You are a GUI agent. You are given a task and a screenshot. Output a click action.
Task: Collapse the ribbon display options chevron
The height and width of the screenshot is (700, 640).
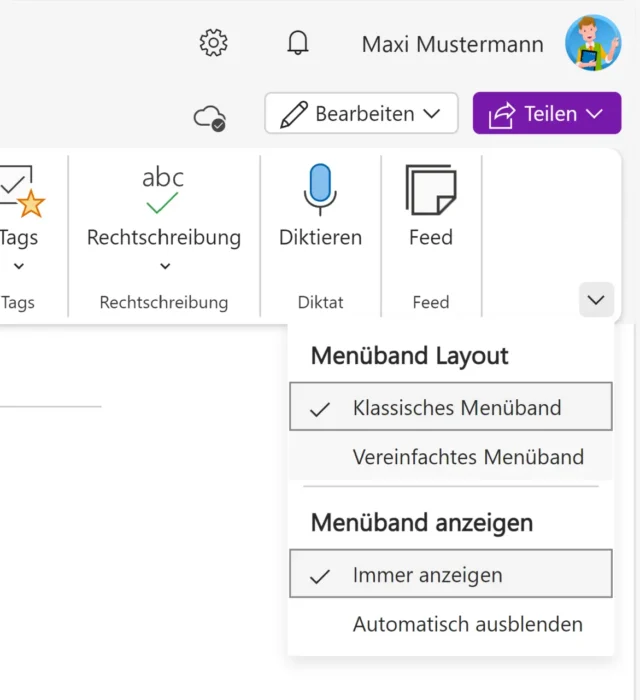point(596,299)
